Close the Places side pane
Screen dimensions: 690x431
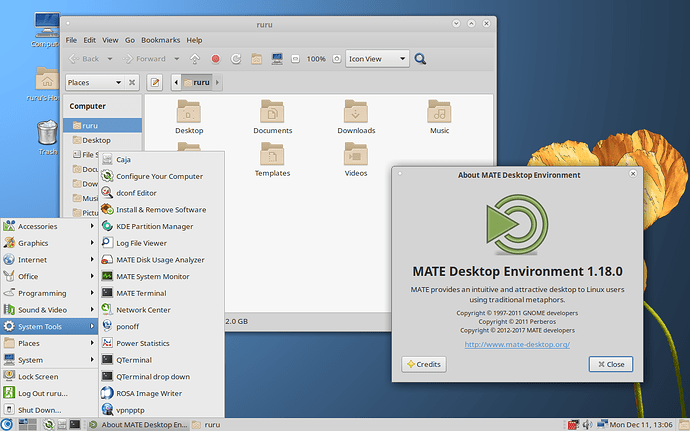(132, 82)
